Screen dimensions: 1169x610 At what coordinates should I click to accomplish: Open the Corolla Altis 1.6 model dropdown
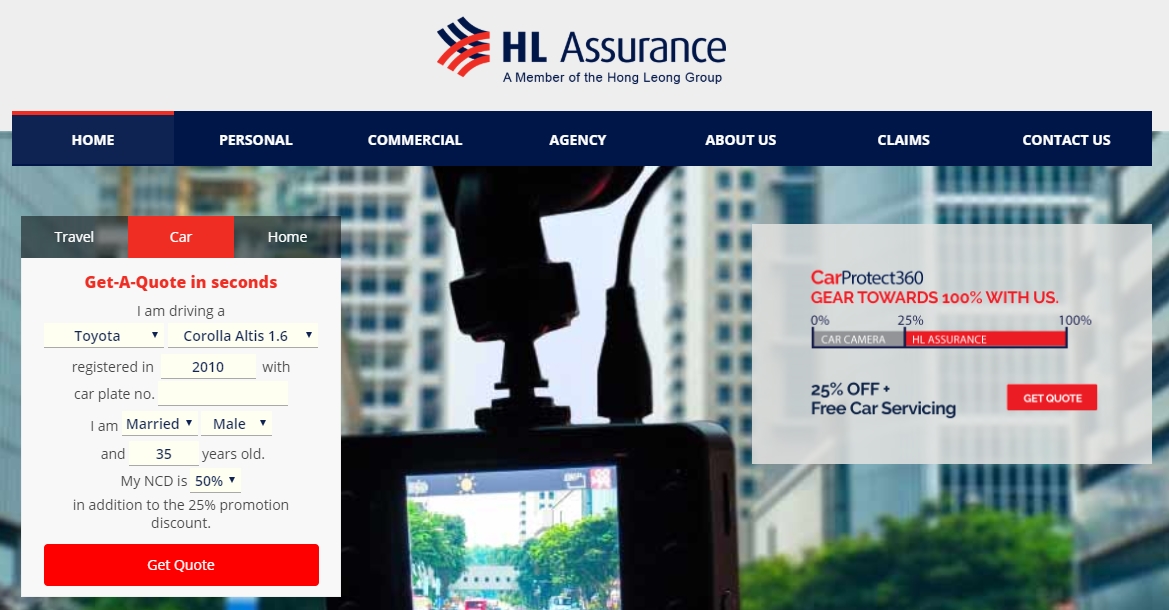click(243, 336)
